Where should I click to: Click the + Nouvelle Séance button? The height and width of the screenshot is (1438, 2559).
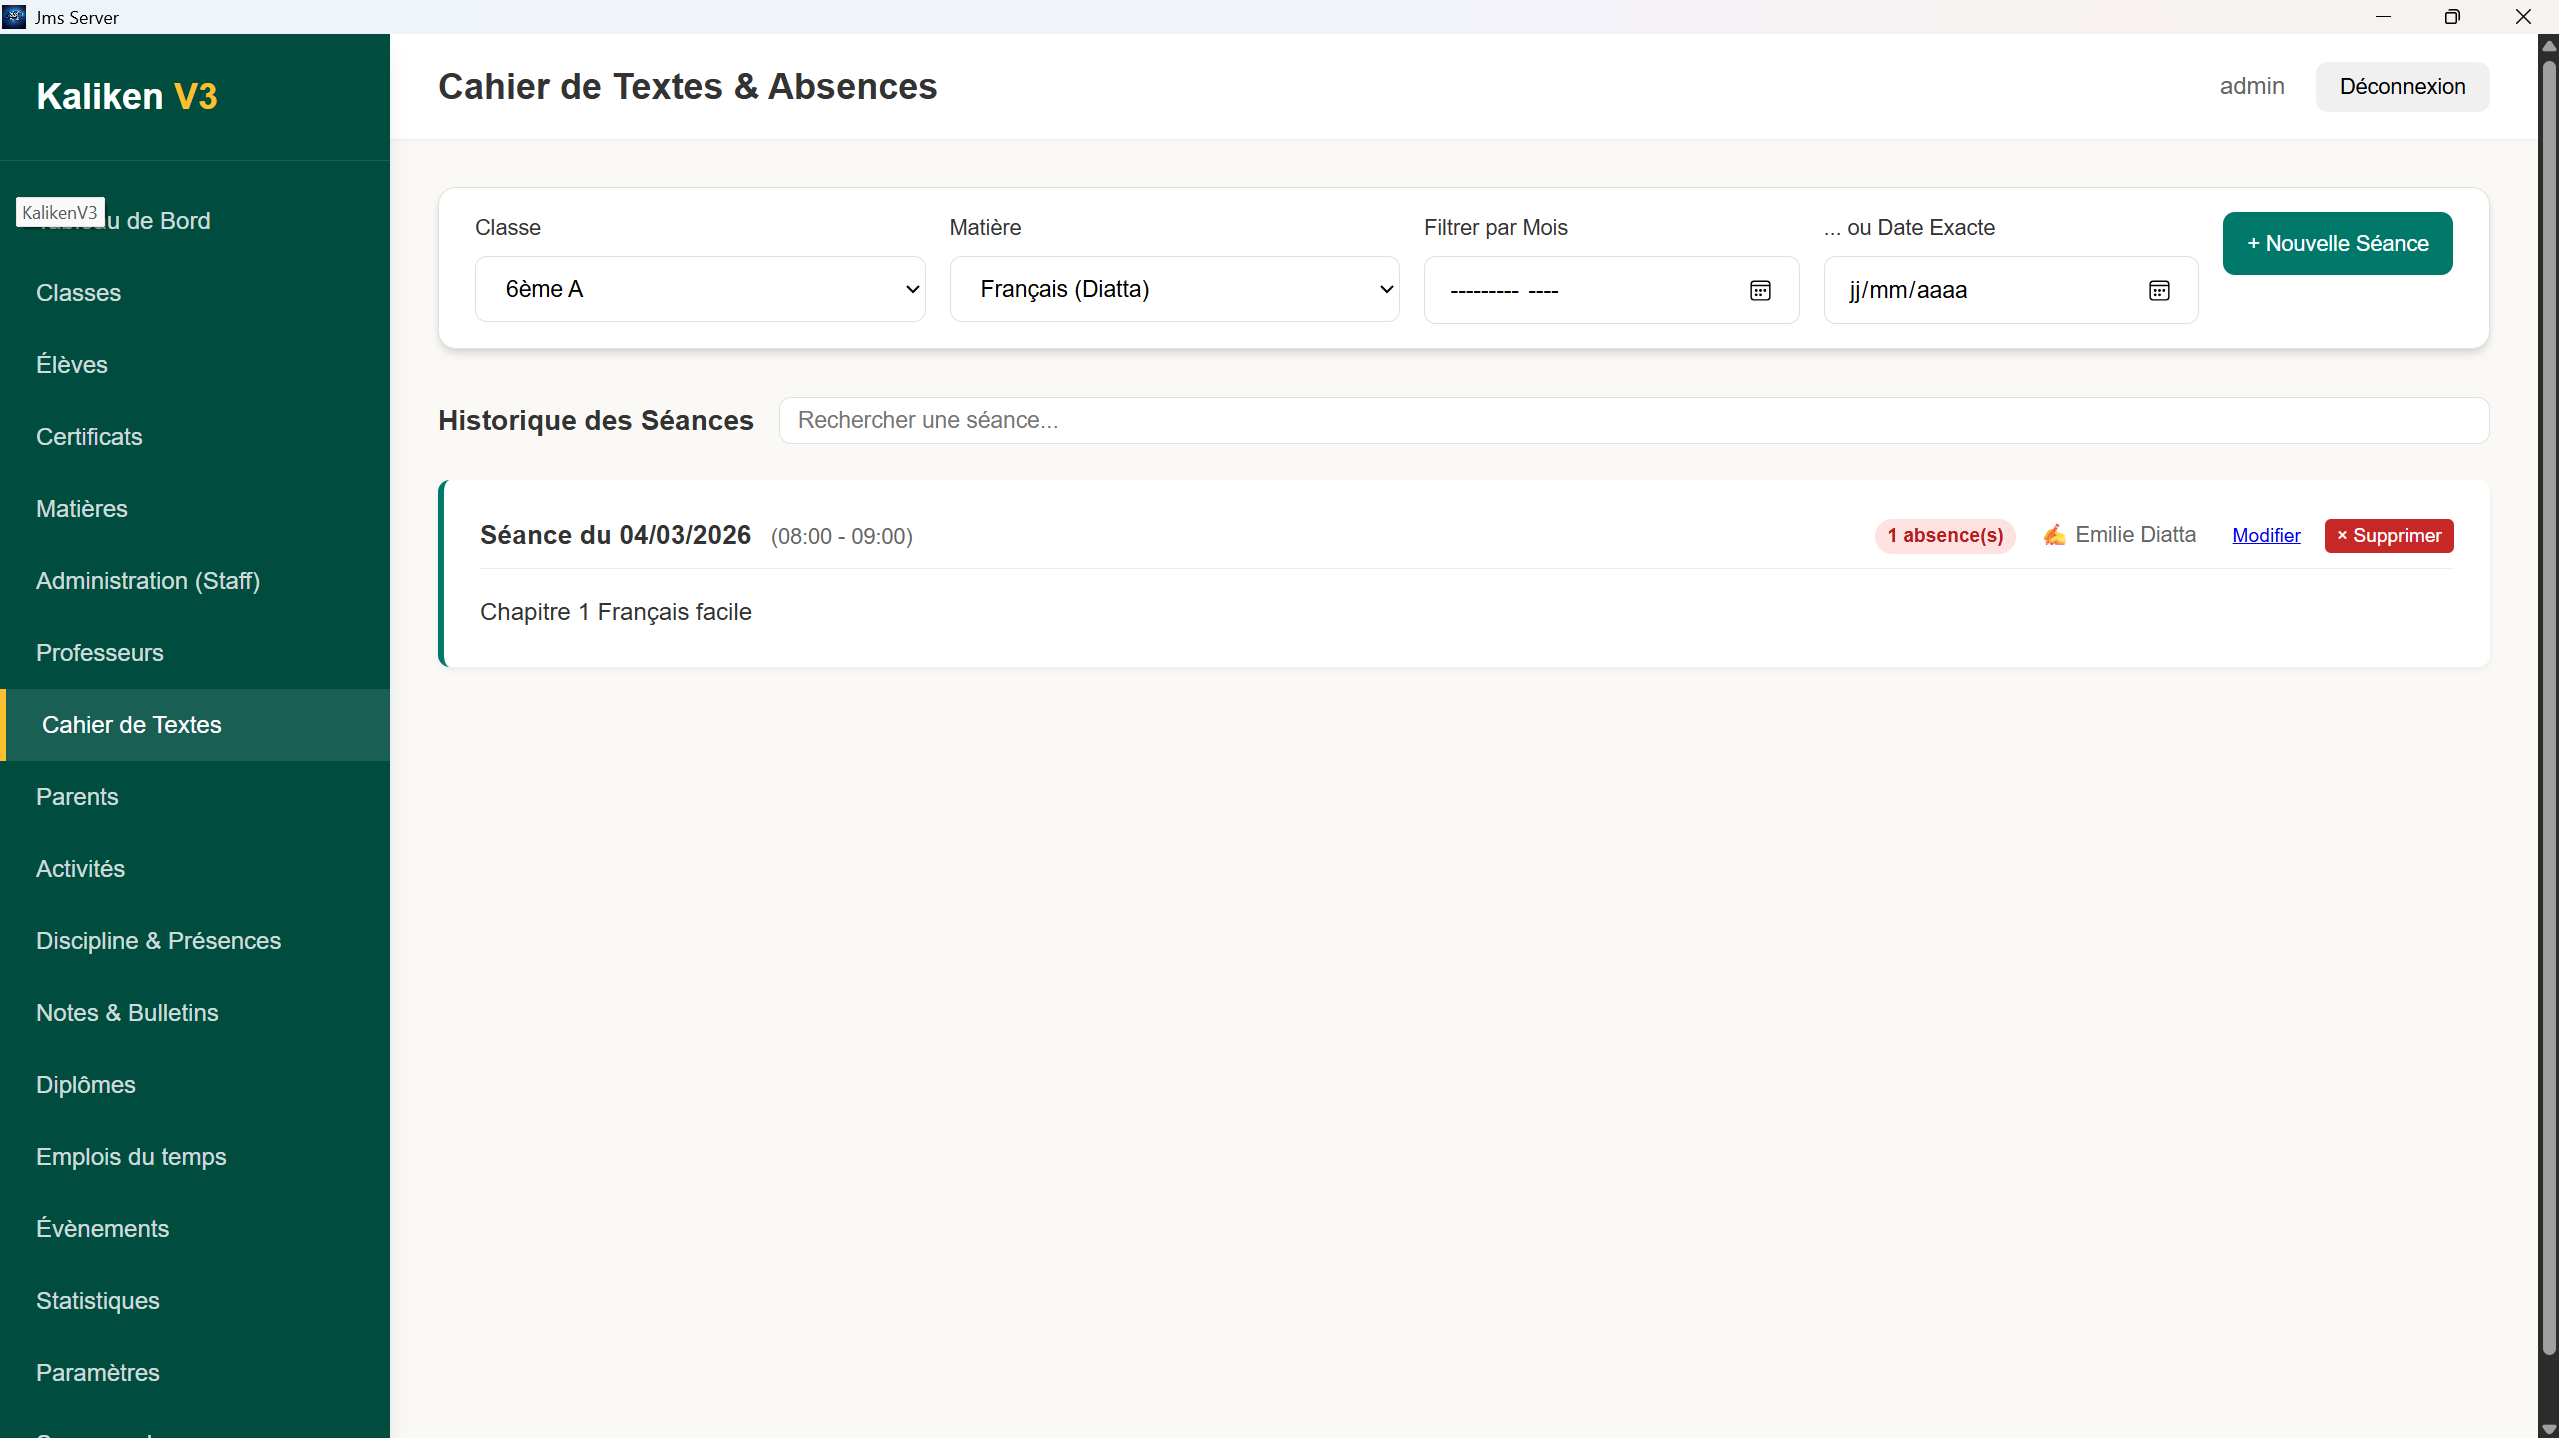2337,243
